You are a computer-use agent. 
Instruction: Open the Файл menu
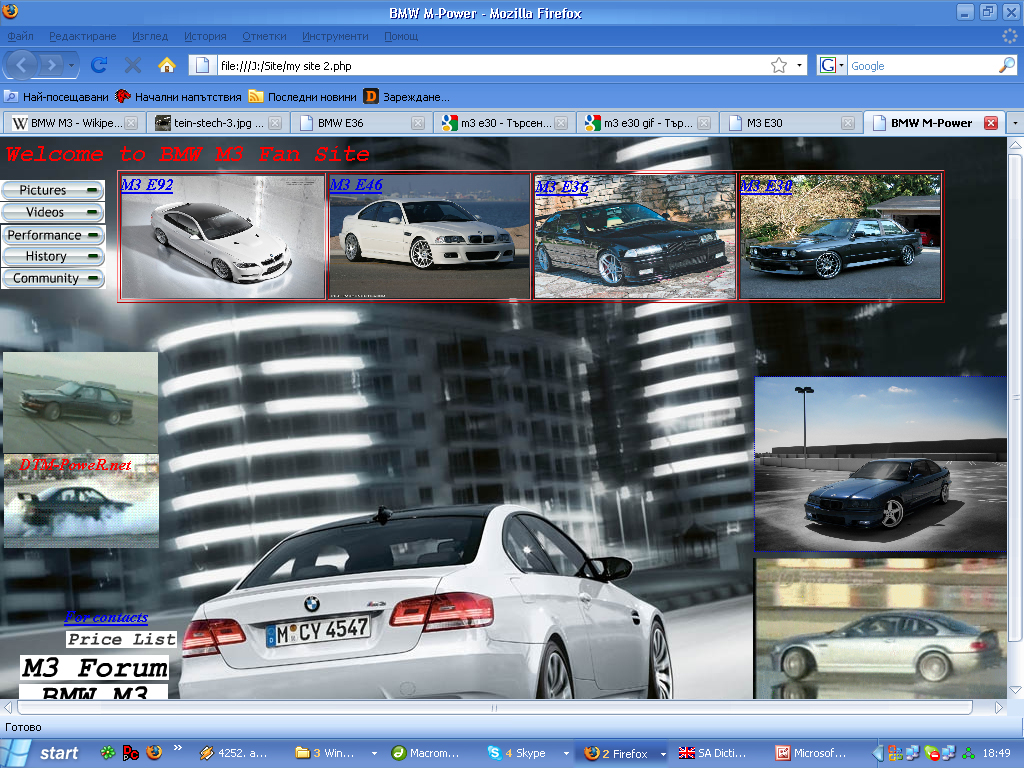(x=20, y=36)
